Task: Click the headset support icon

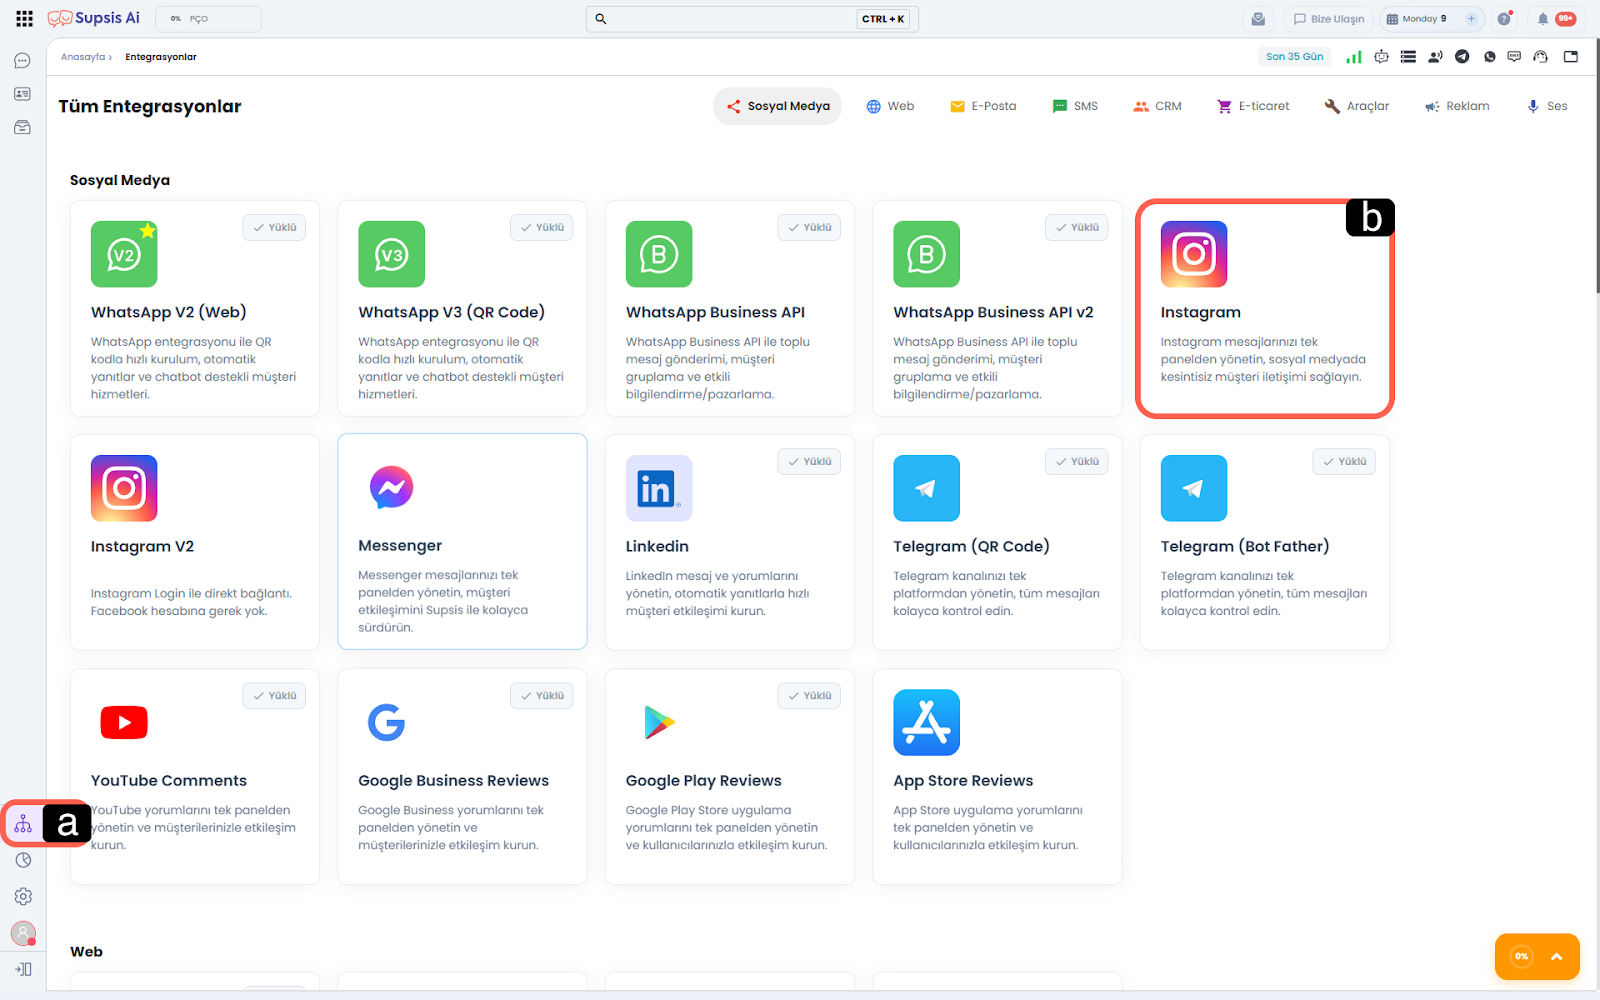Action: point(1540,57)
